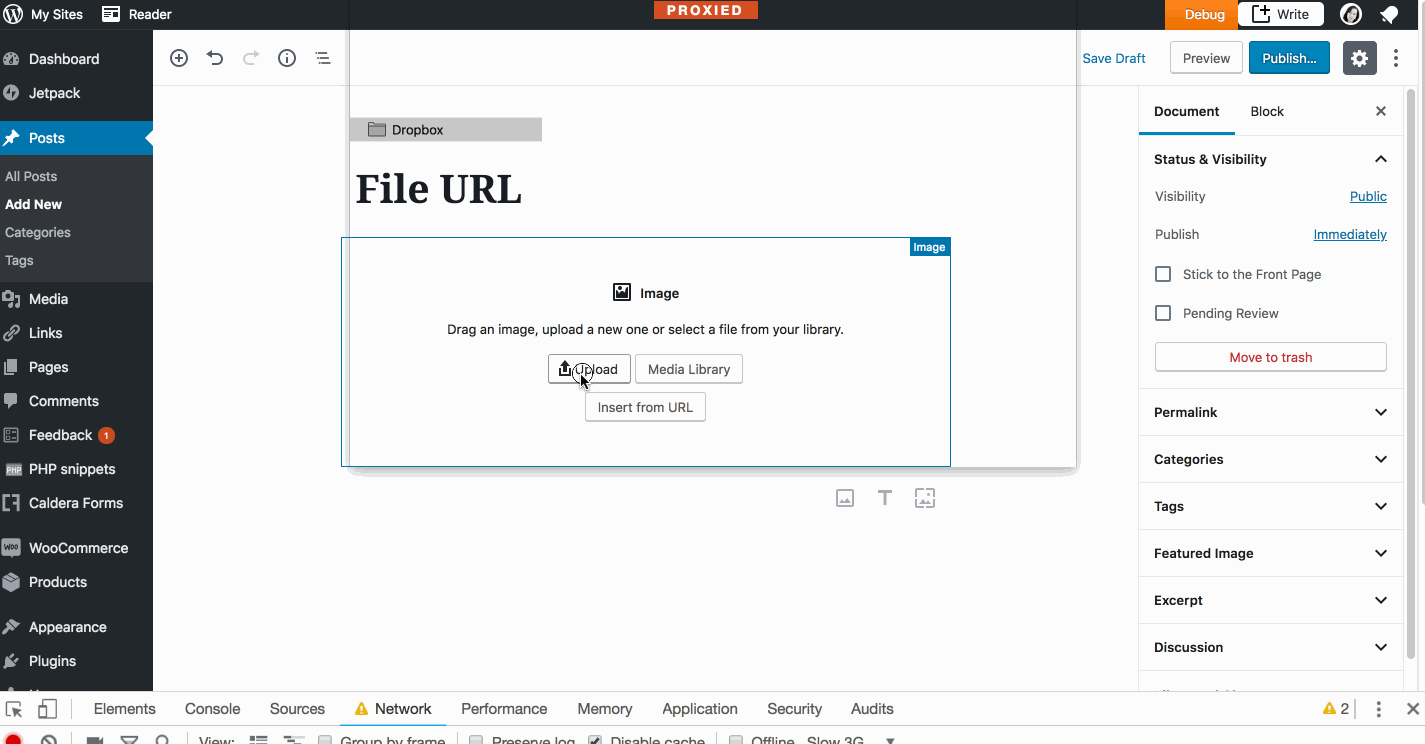Switch to the Block tab
The width and height of the screenshot is (1425, 744).
[x=1266, y=111]
